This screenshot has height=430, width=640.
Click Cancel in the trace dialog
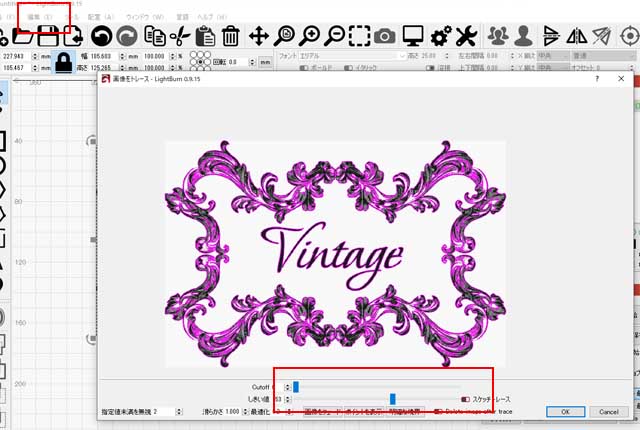609,412
